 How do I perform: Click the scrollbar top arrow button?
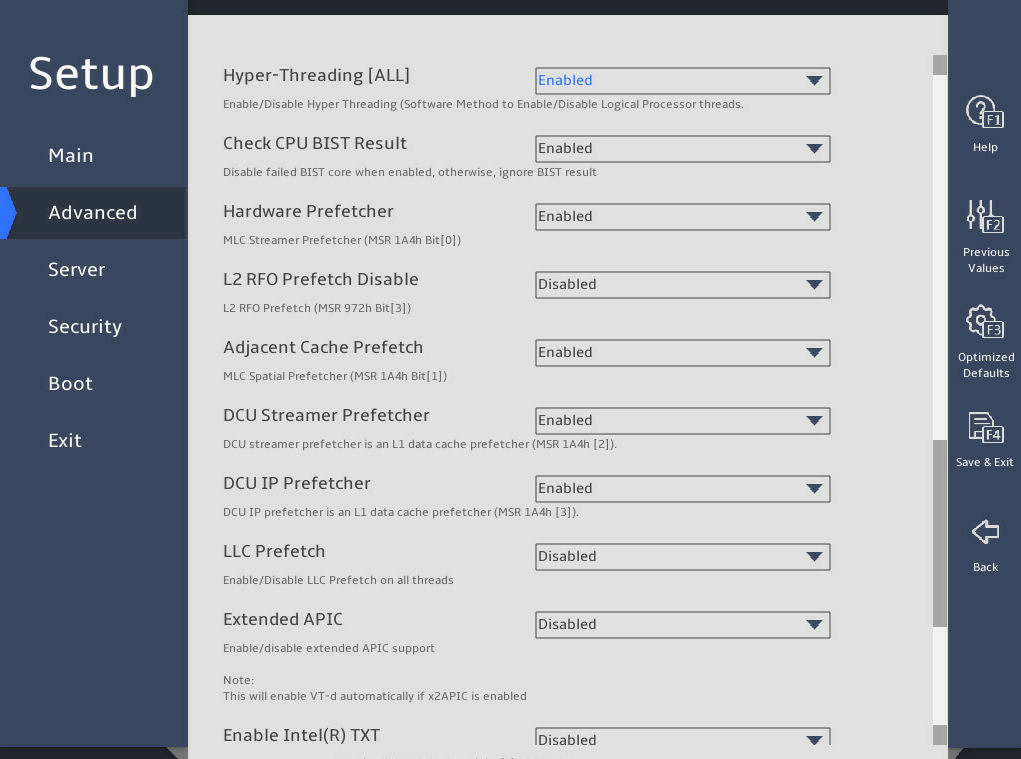click(940, 64)
